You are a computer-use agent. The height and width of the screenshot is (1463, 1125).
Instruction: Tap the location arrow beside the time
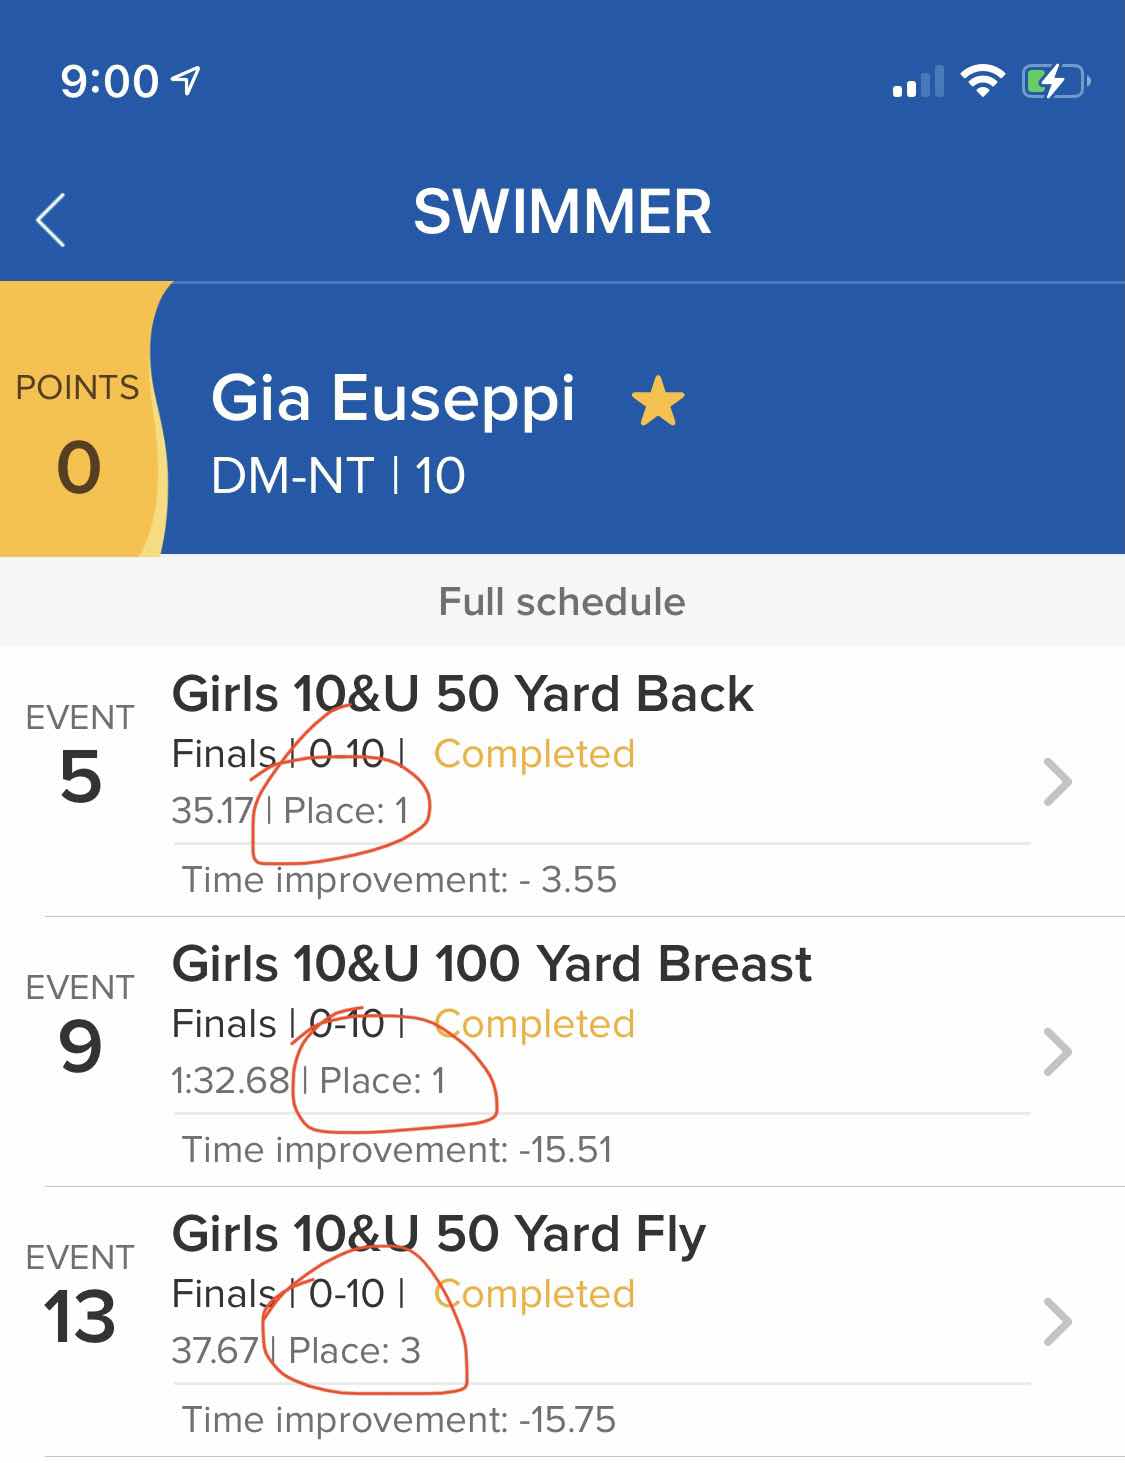186,80
